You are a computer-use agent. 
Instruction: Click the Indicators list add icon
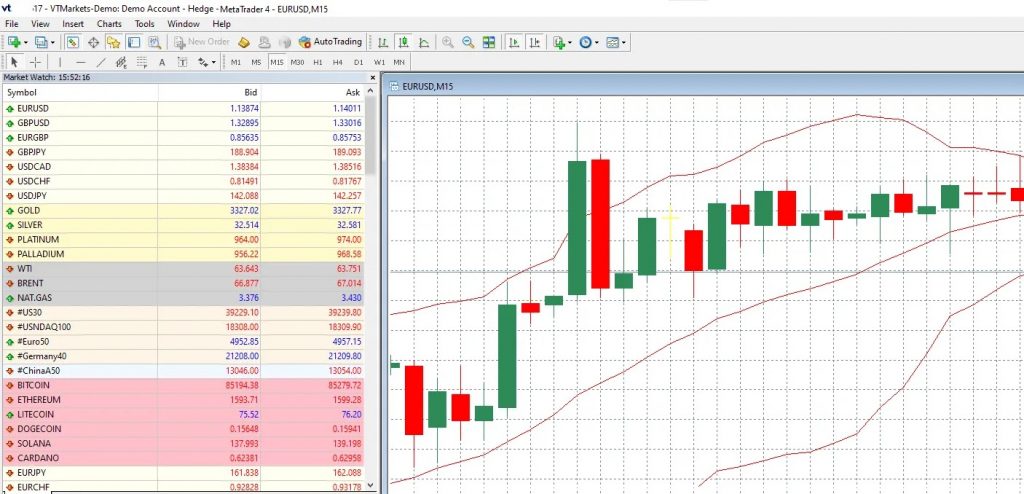(x=559, y=42)
